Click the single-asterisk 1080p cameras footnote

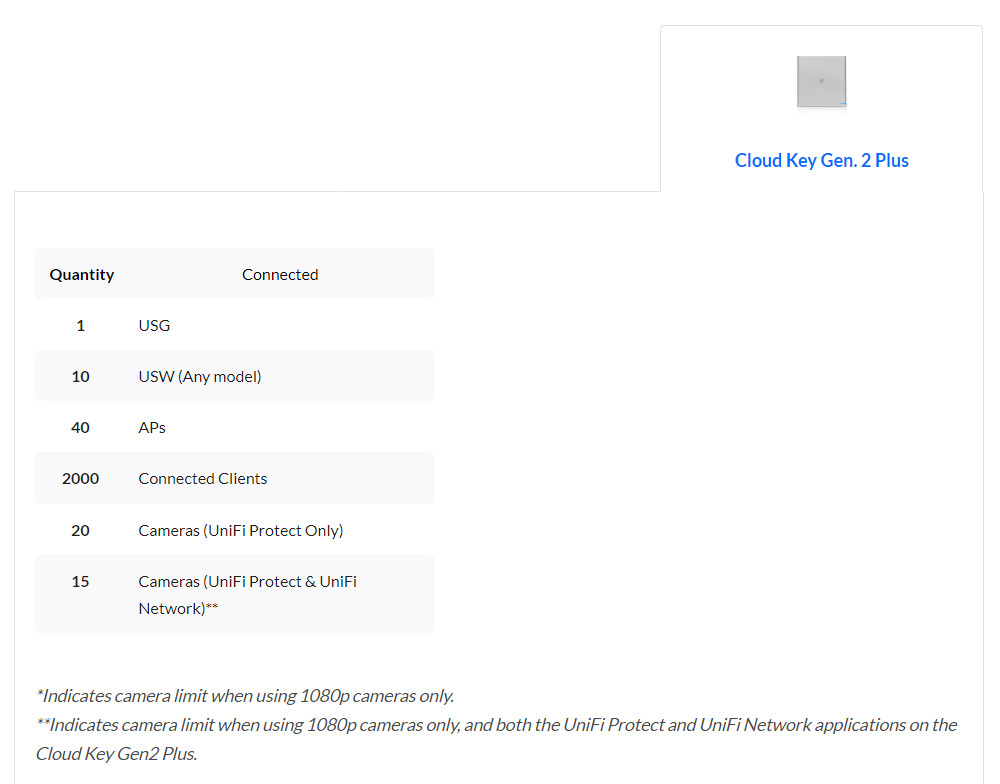click(245, 696)
